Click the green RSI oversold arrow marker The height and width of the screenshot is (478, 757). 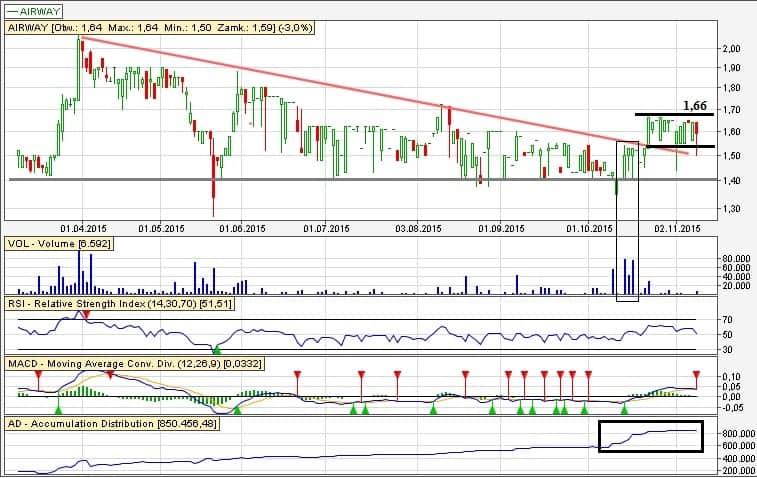click(217, 349)
